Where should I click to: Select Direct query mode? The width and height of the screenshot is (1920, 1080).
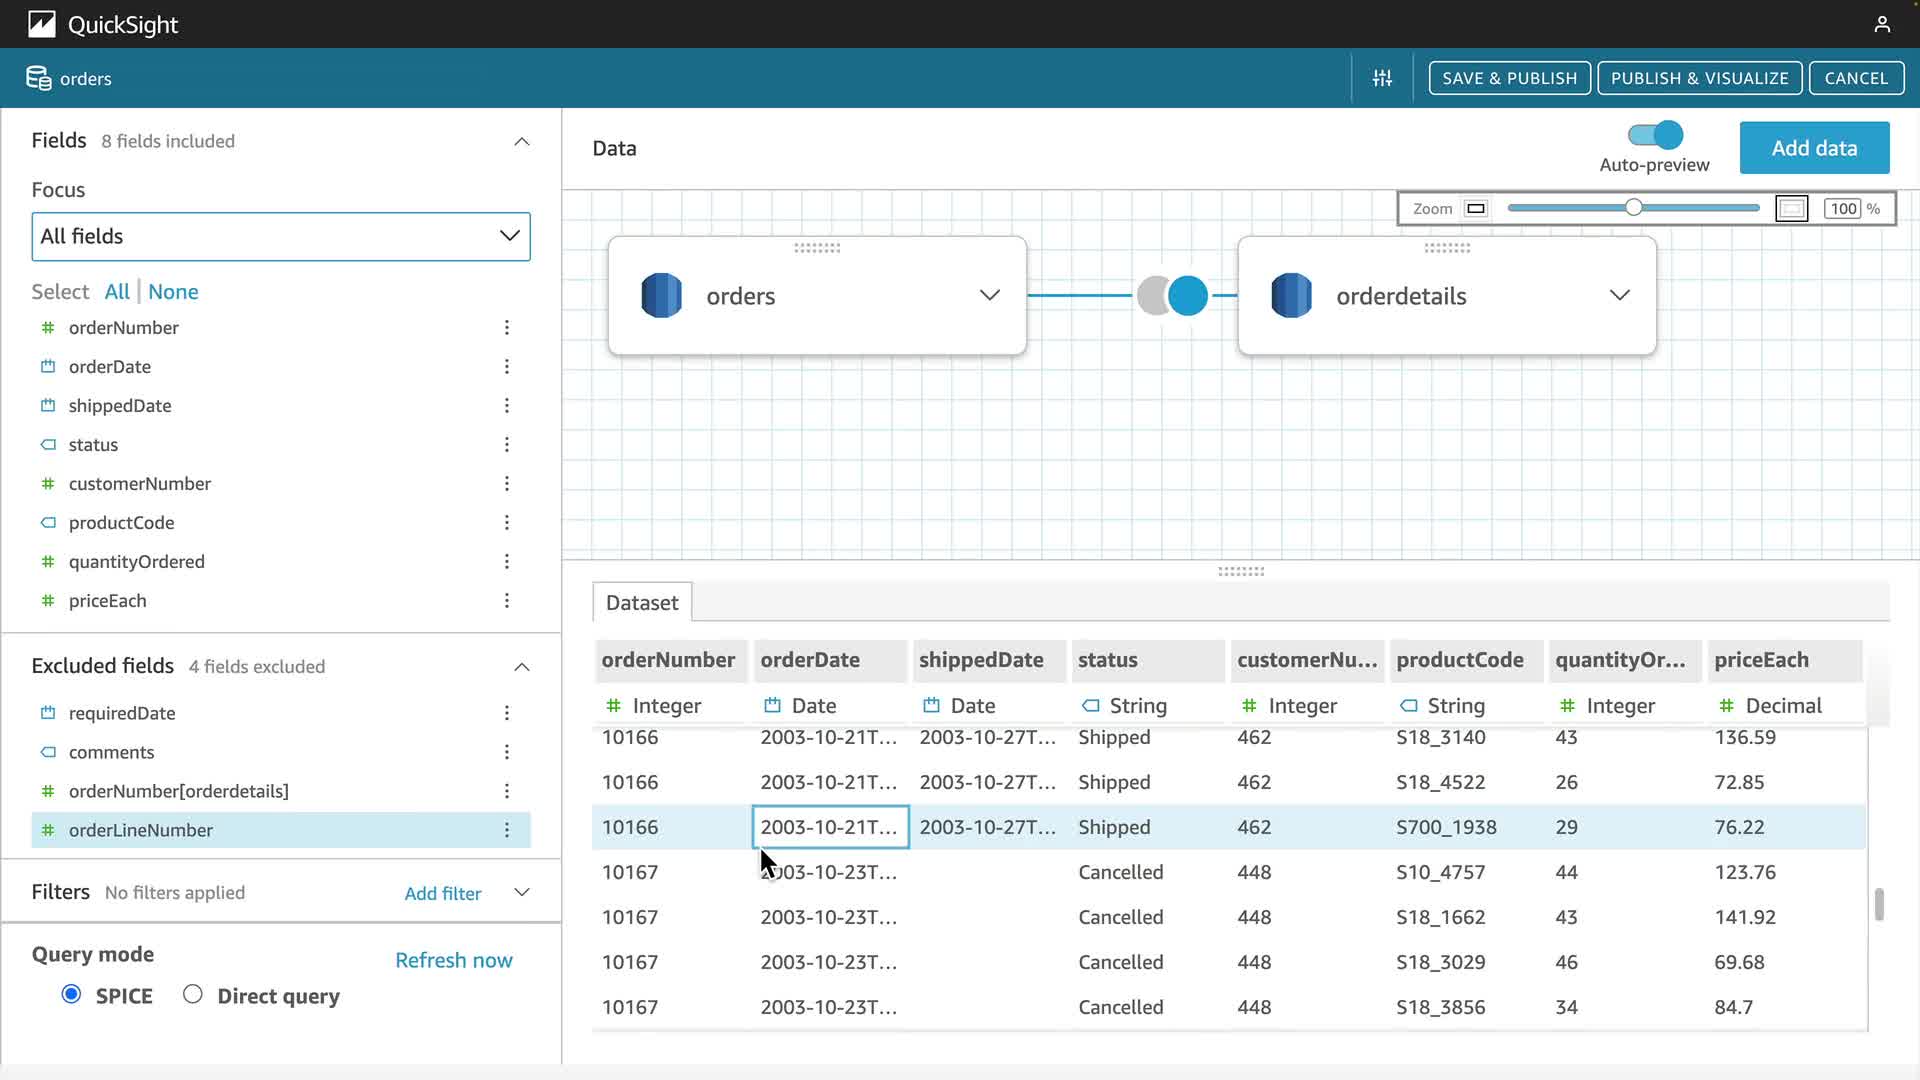tap(193, 994)
